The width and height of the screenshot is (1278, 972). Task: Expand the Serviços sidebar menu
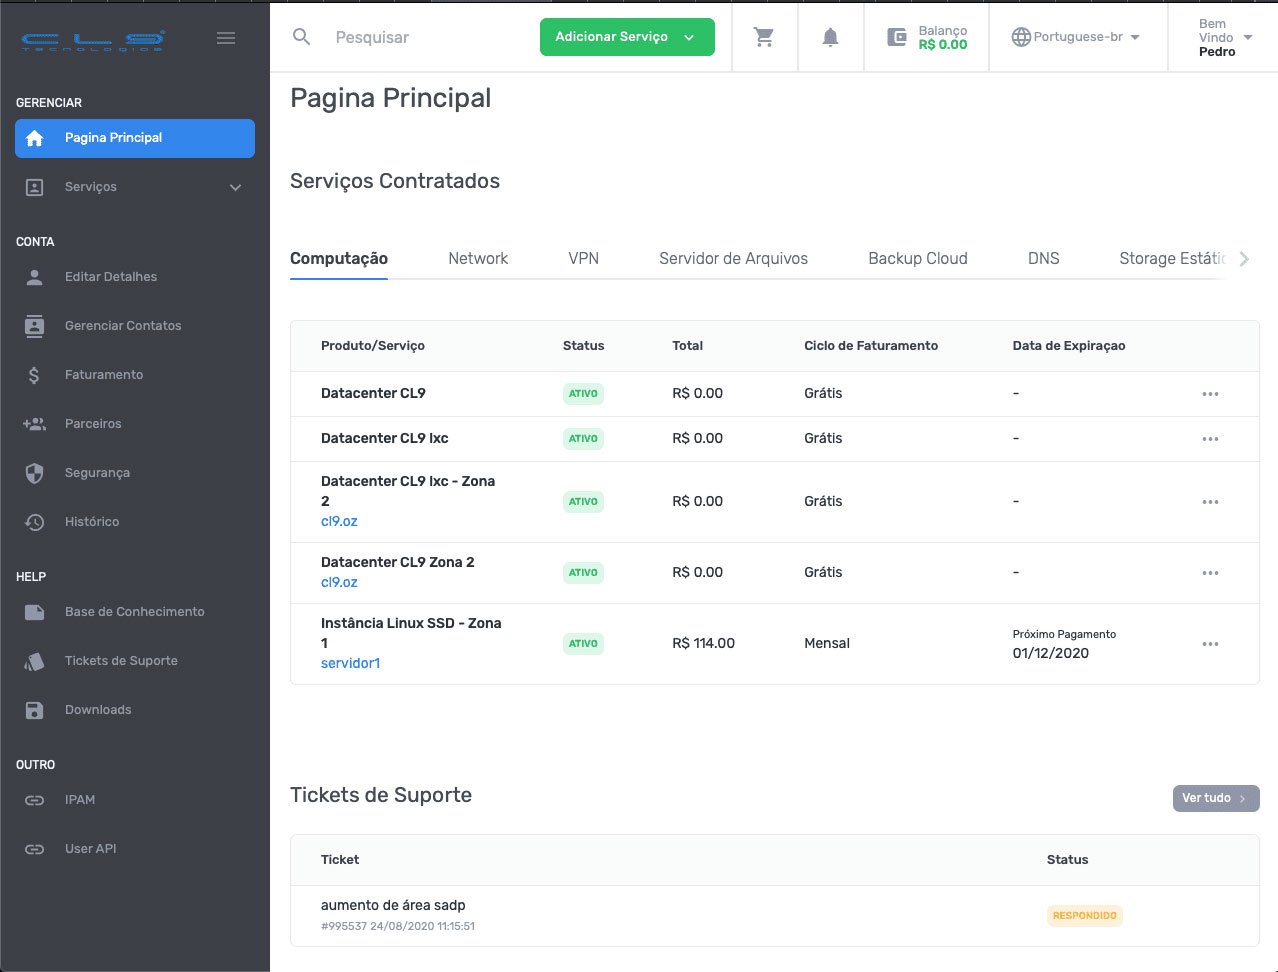pyautogui.click(x=135, y=187)
